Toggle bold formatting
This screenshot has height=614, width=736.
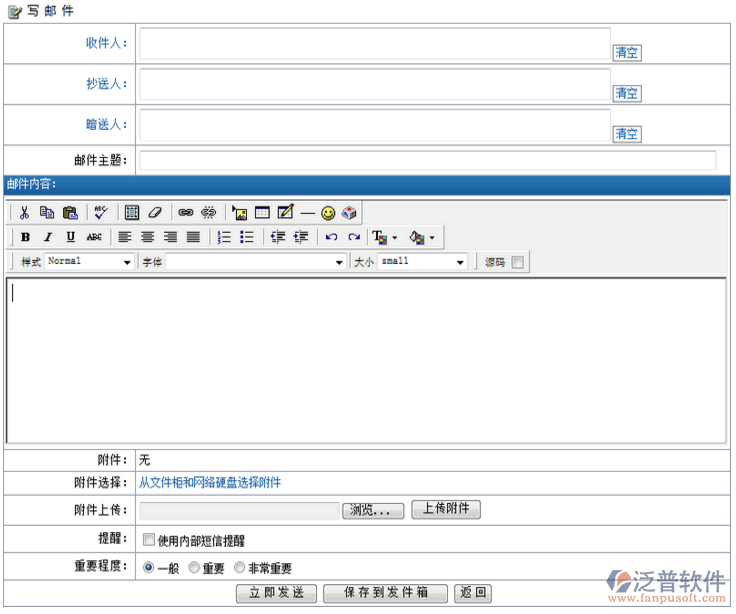(x=25, y=238)
